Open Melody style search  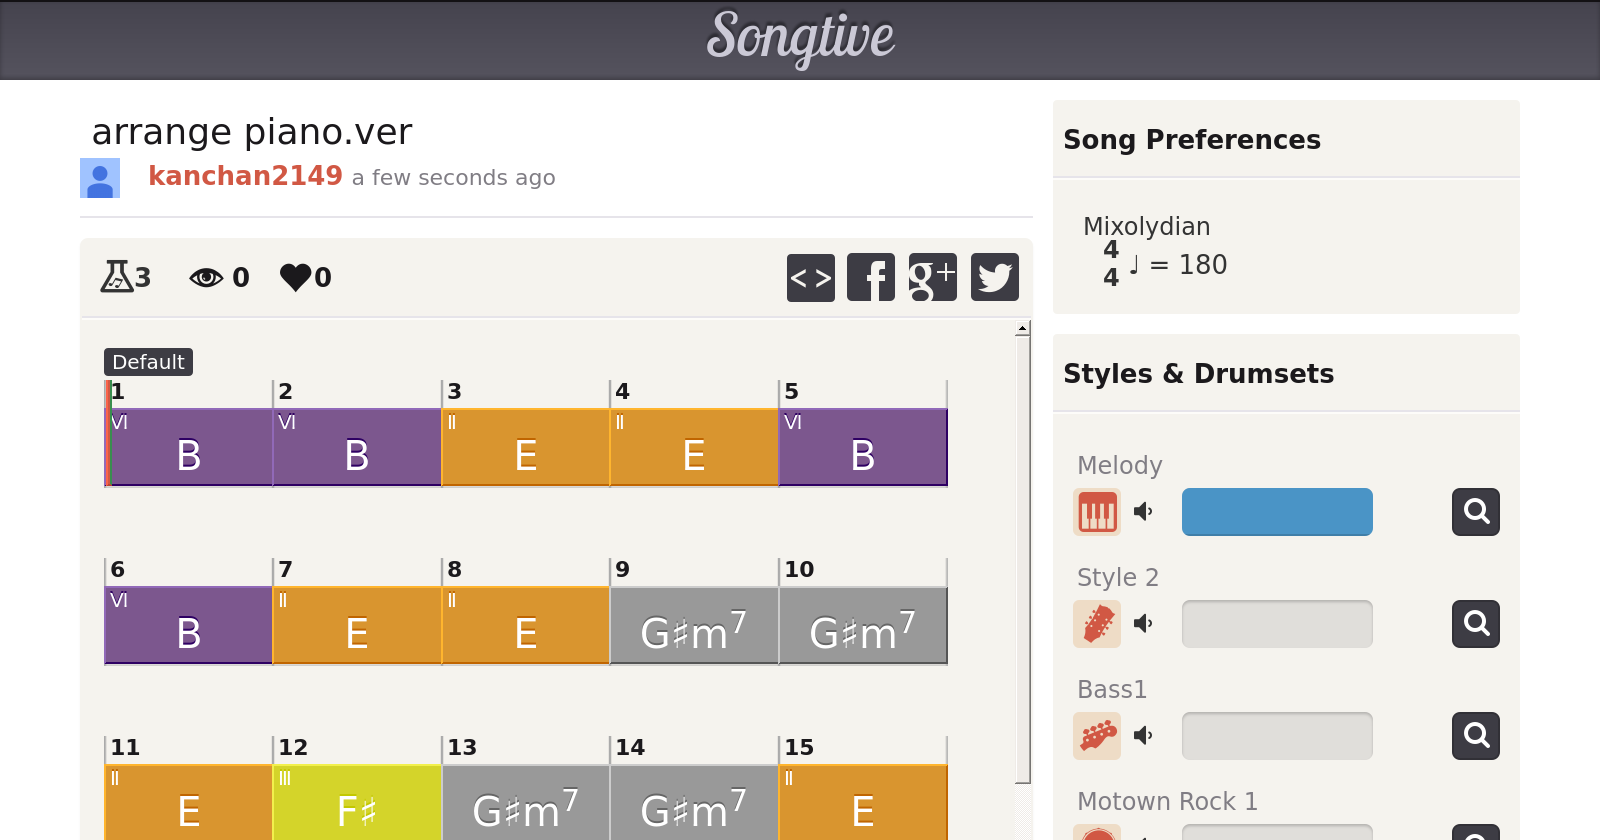(1475, 512)
